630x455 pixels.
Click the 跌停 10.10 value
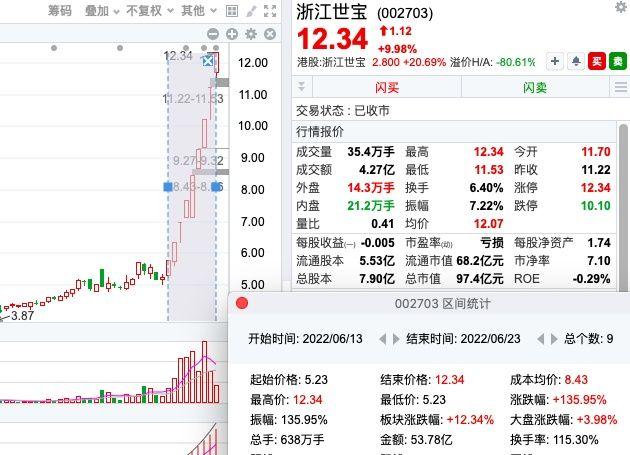[x=595, y=206]
